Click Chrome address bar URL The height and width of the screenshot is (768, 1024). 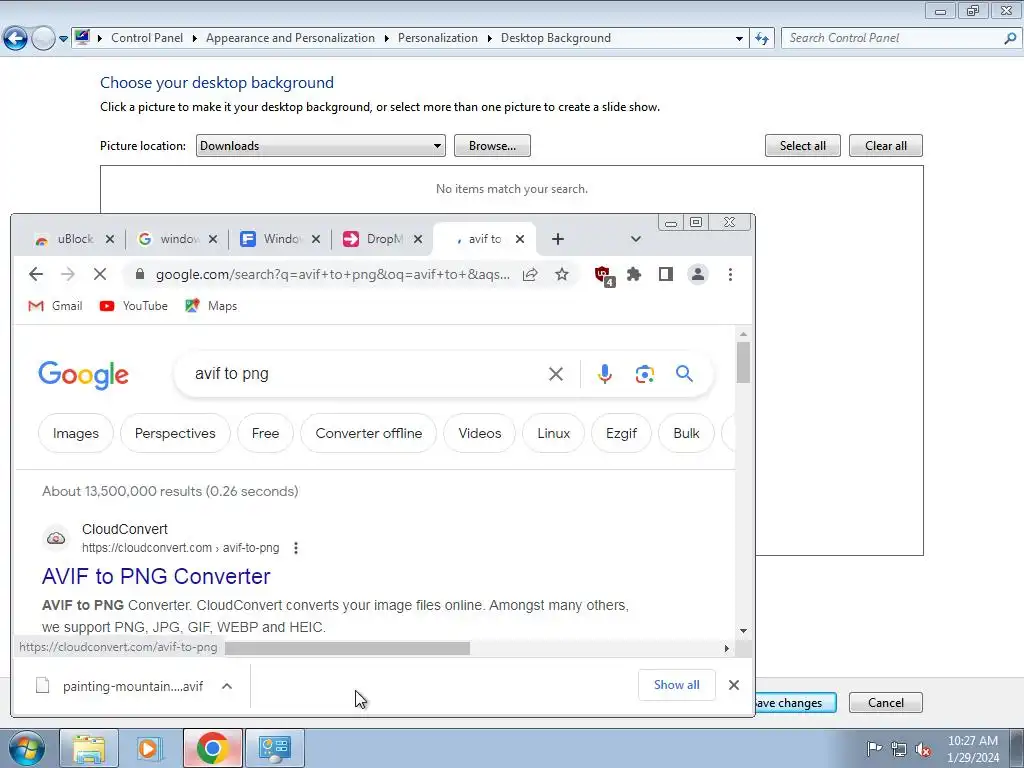coord(332,274)
